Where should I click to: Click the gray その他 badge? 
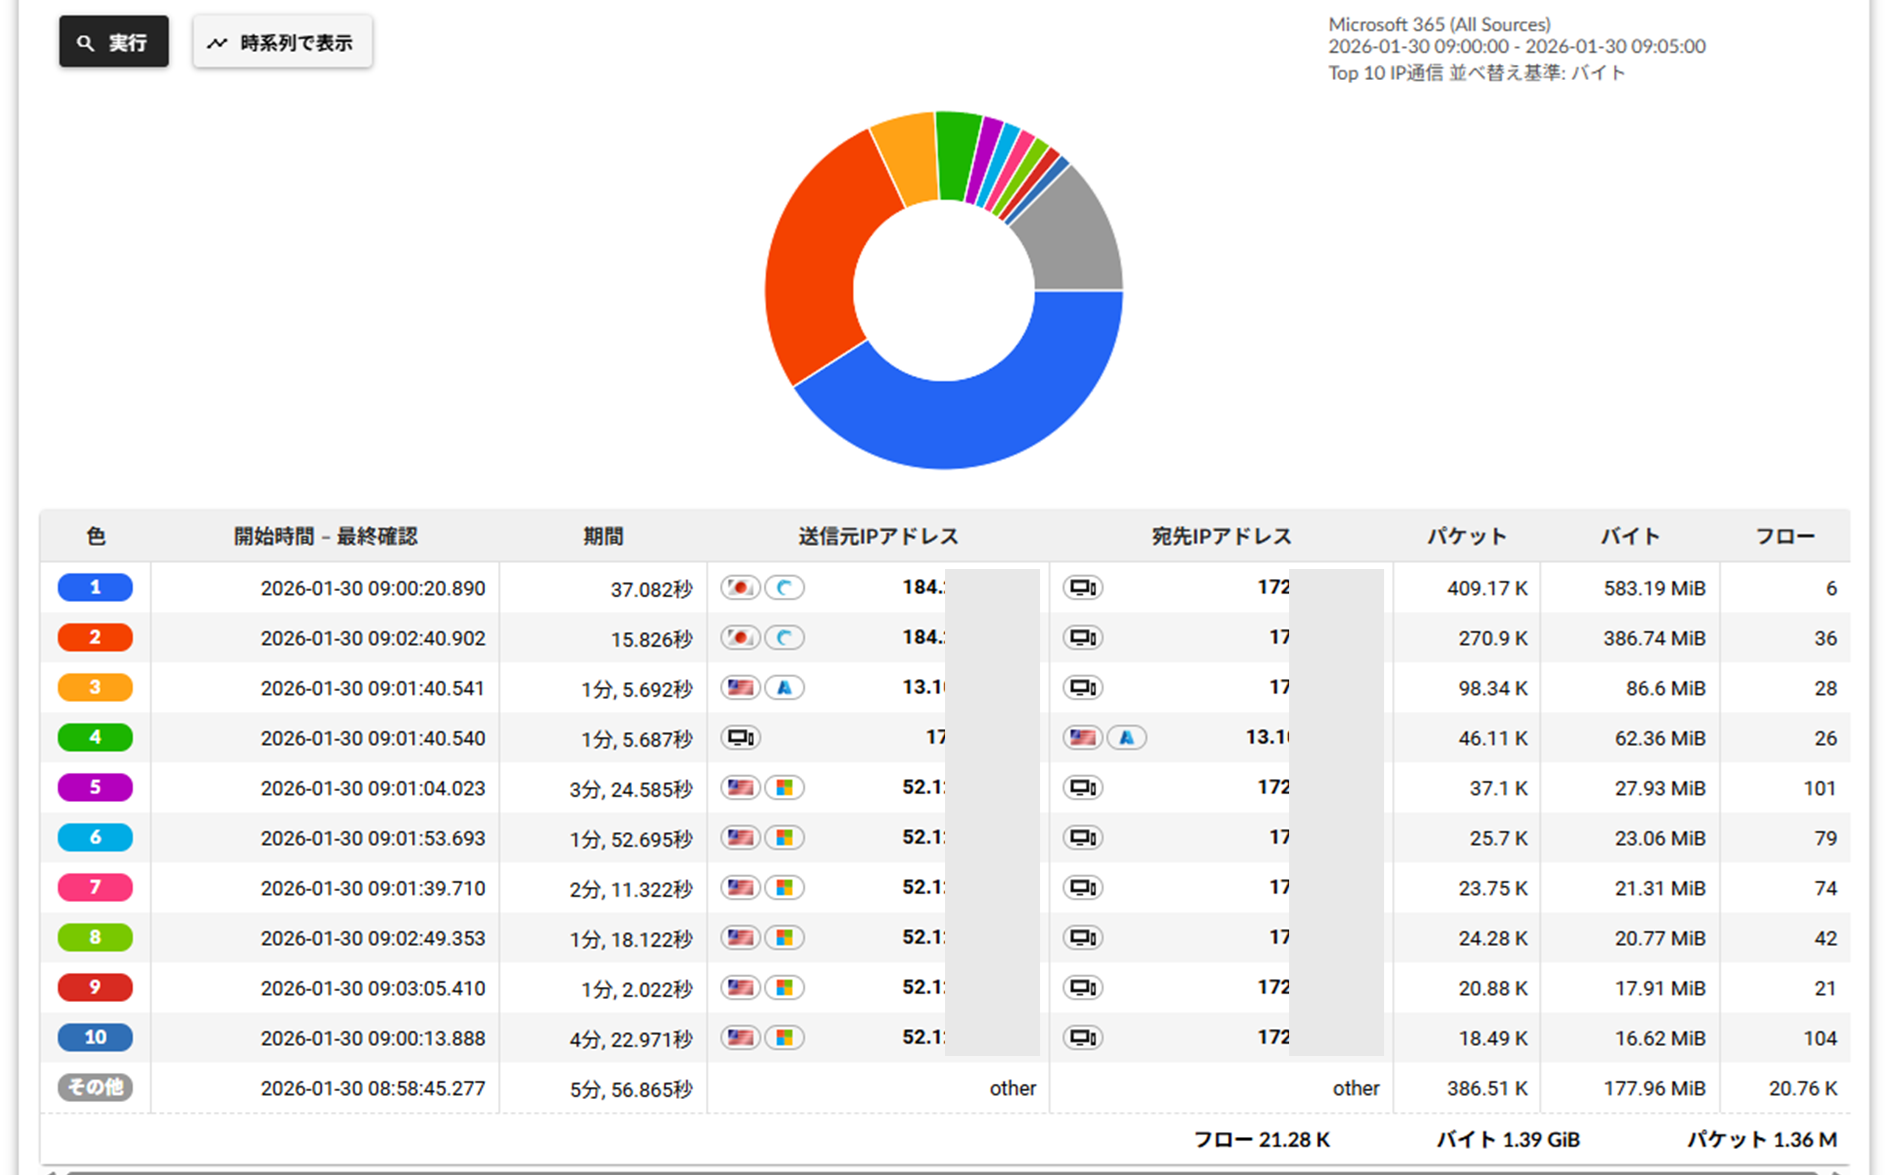pyautogui.click(x=95, y=1088)
